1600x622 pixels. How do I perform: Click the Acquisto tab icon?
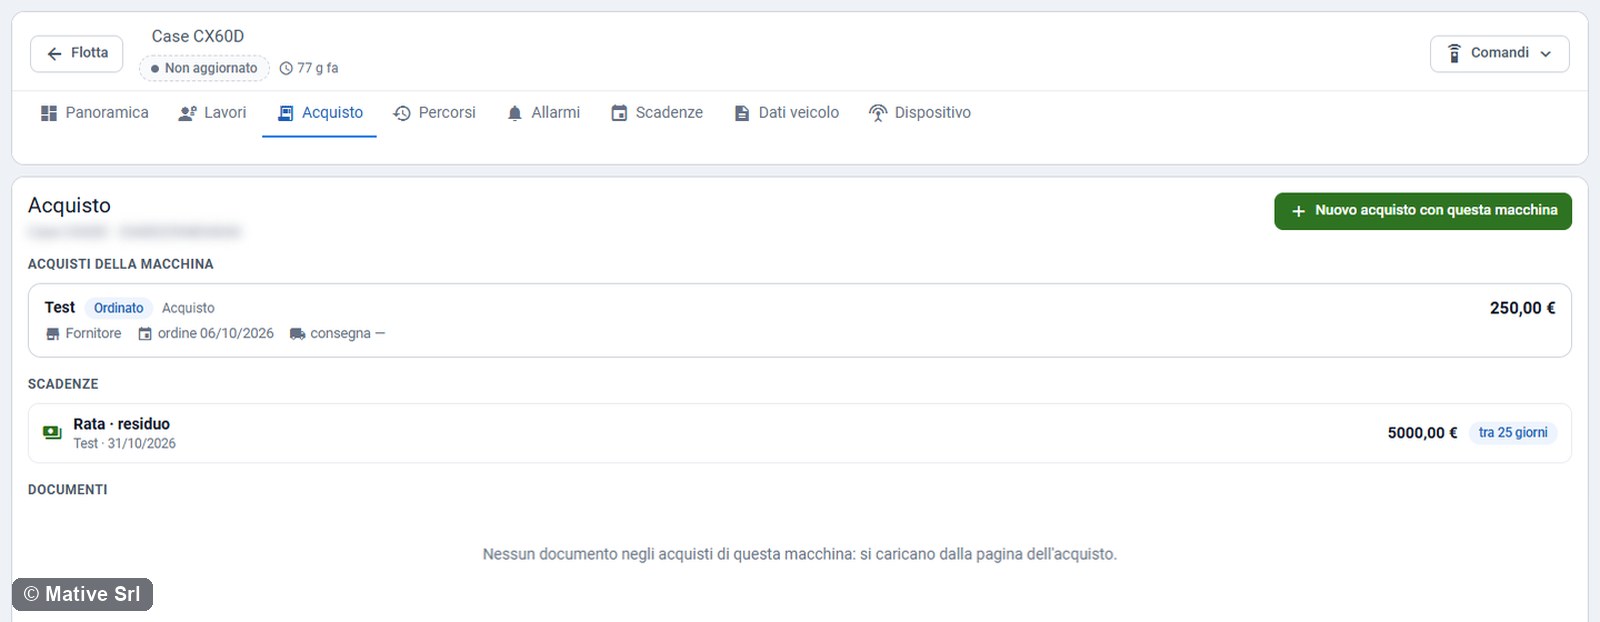(x=286, y=113)
